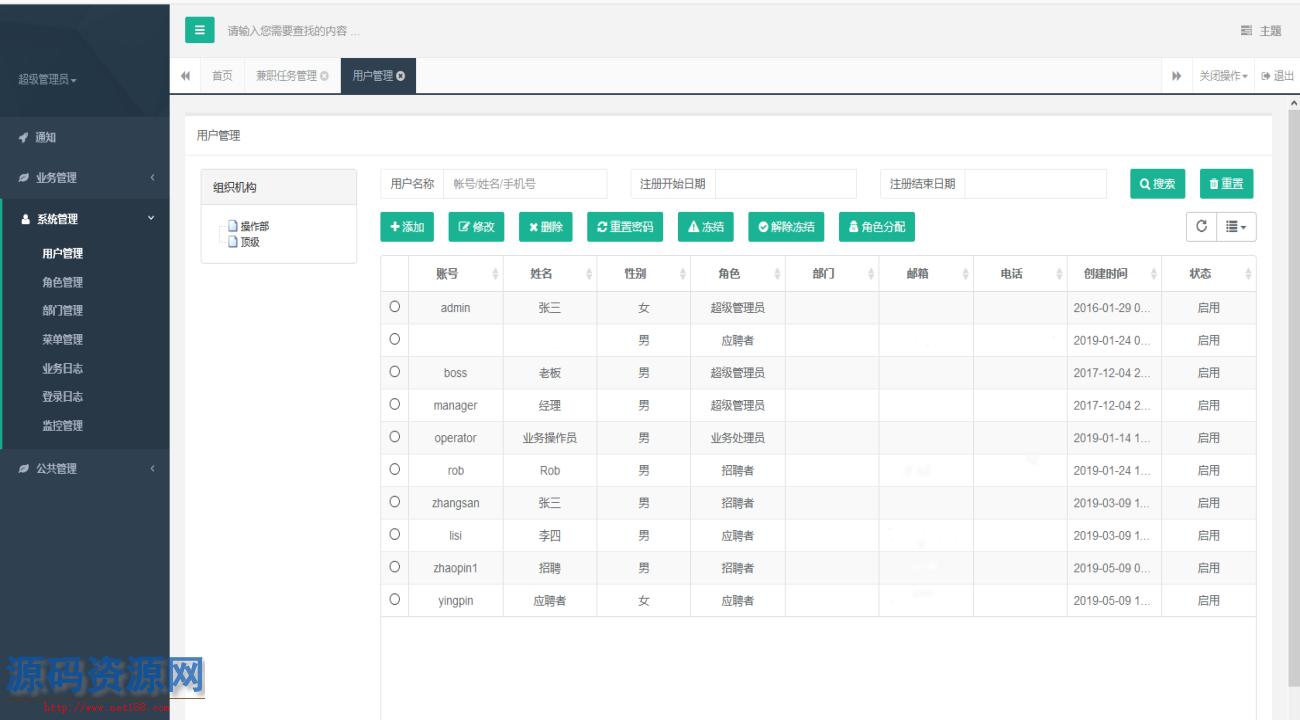Click the 删除 delete button
The width and height of the screenshot is (1300, 720).
(546, 227)
